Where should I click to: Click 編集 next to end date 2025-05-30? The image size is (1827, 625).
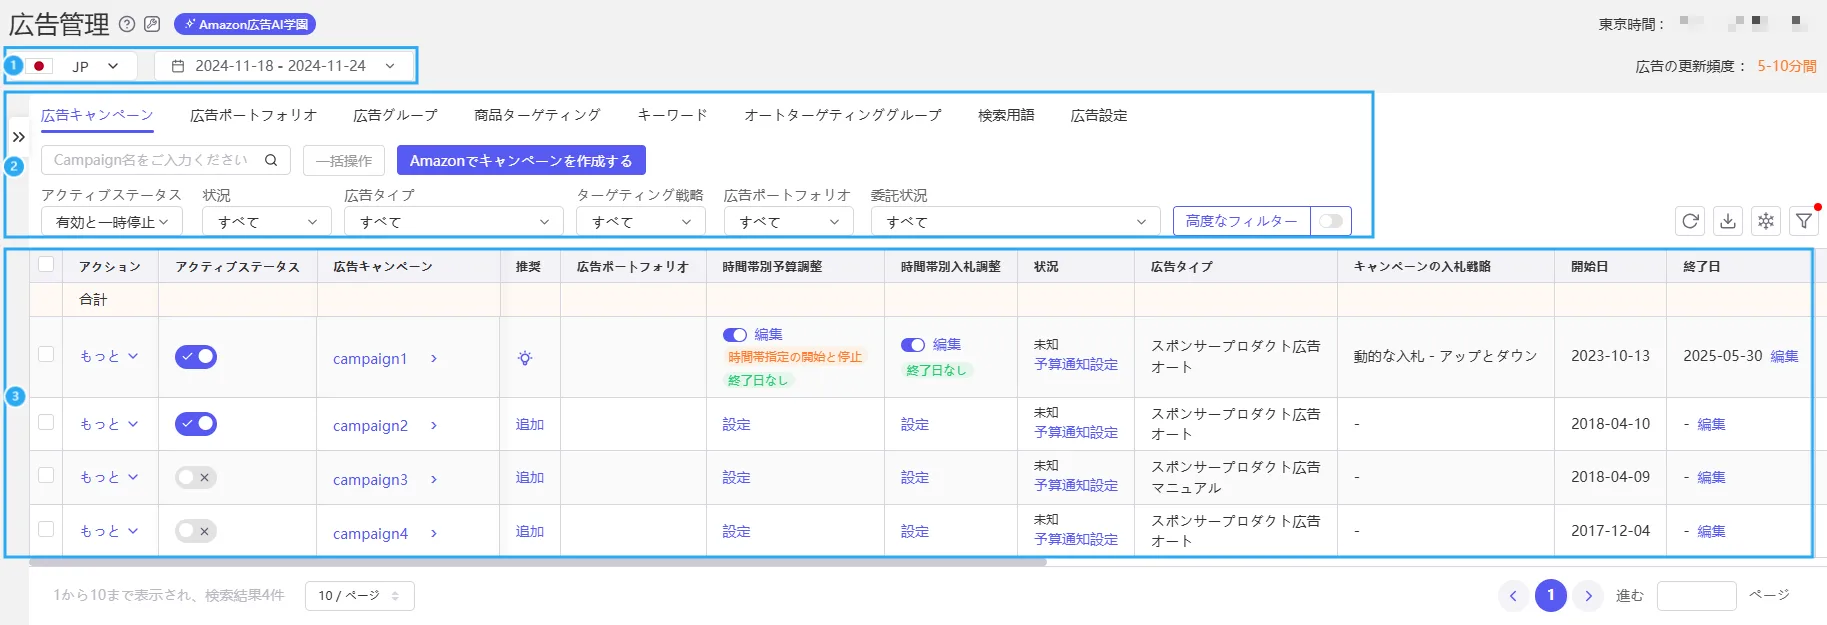click(1785, 356)
